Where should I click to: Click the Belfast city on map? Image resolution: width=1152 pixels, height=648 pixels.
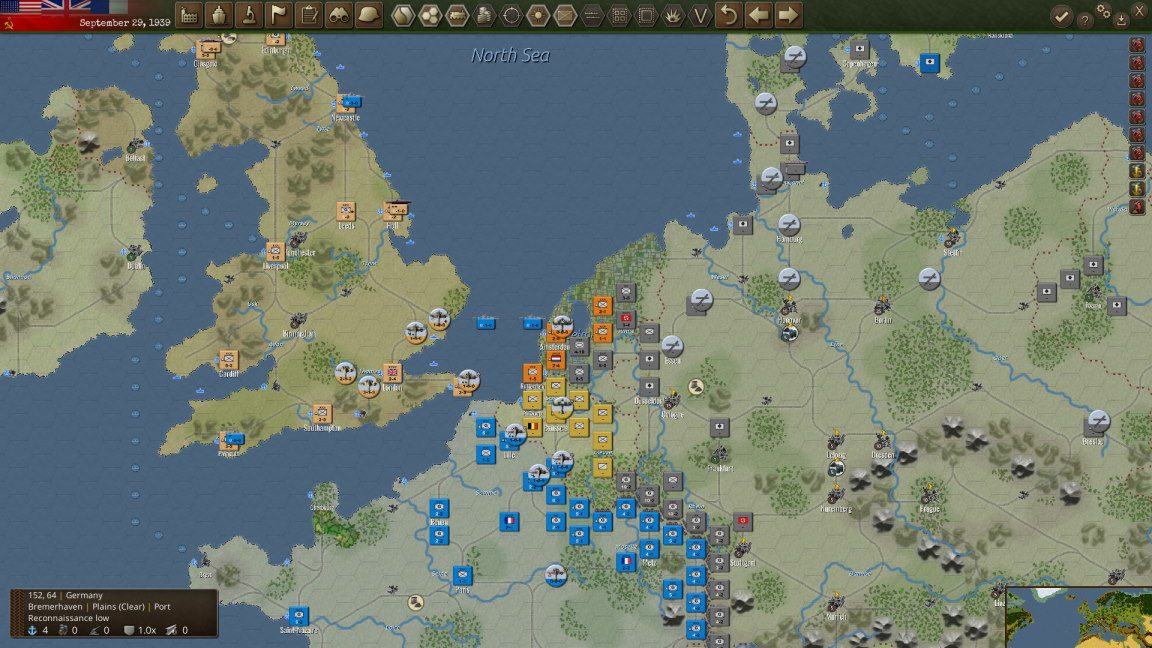[135, 146]
